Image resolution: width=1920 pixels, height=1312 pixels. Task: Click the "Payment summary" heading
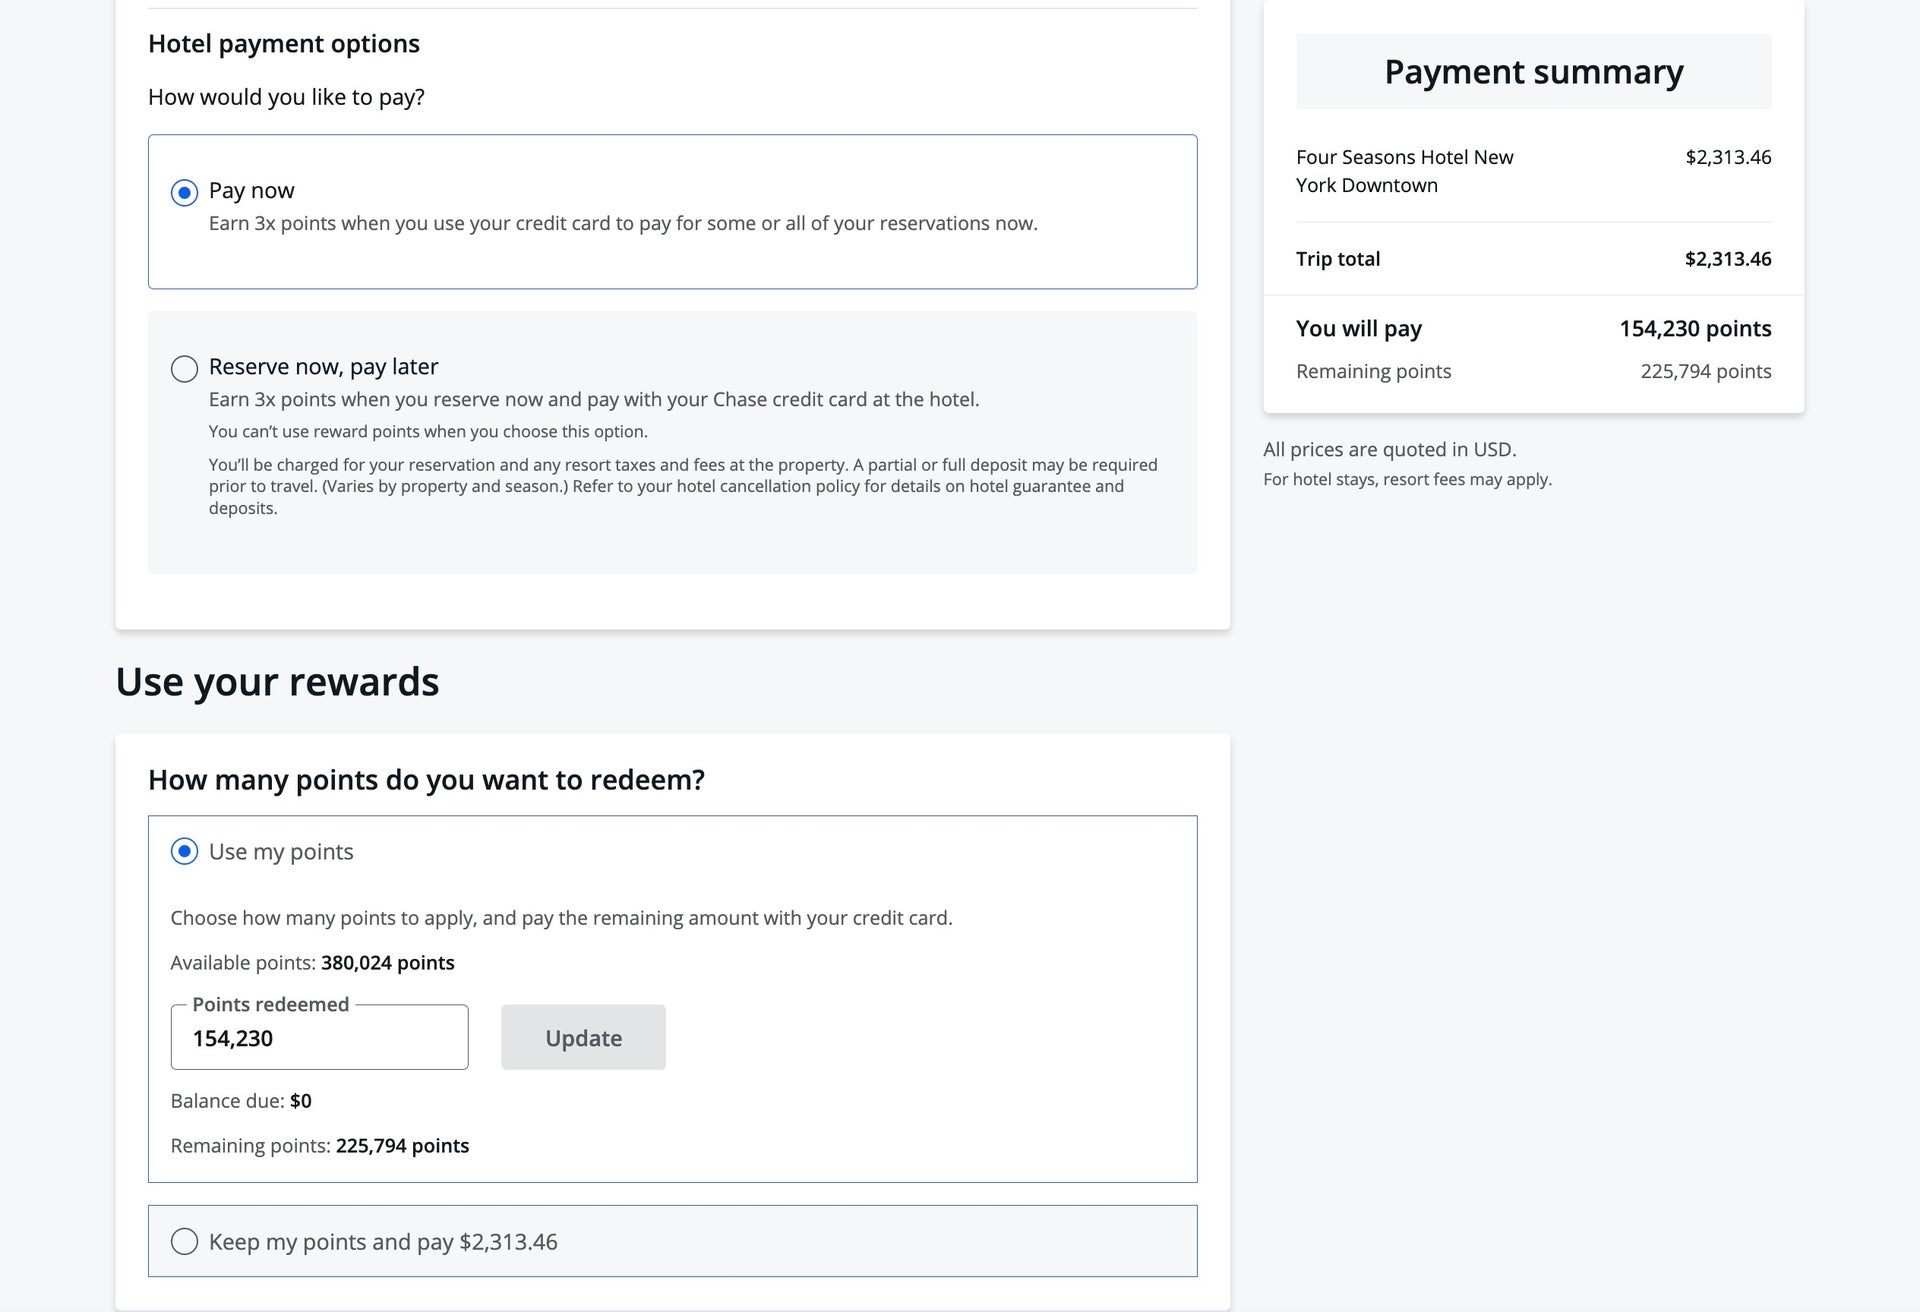click(1533, 72)
